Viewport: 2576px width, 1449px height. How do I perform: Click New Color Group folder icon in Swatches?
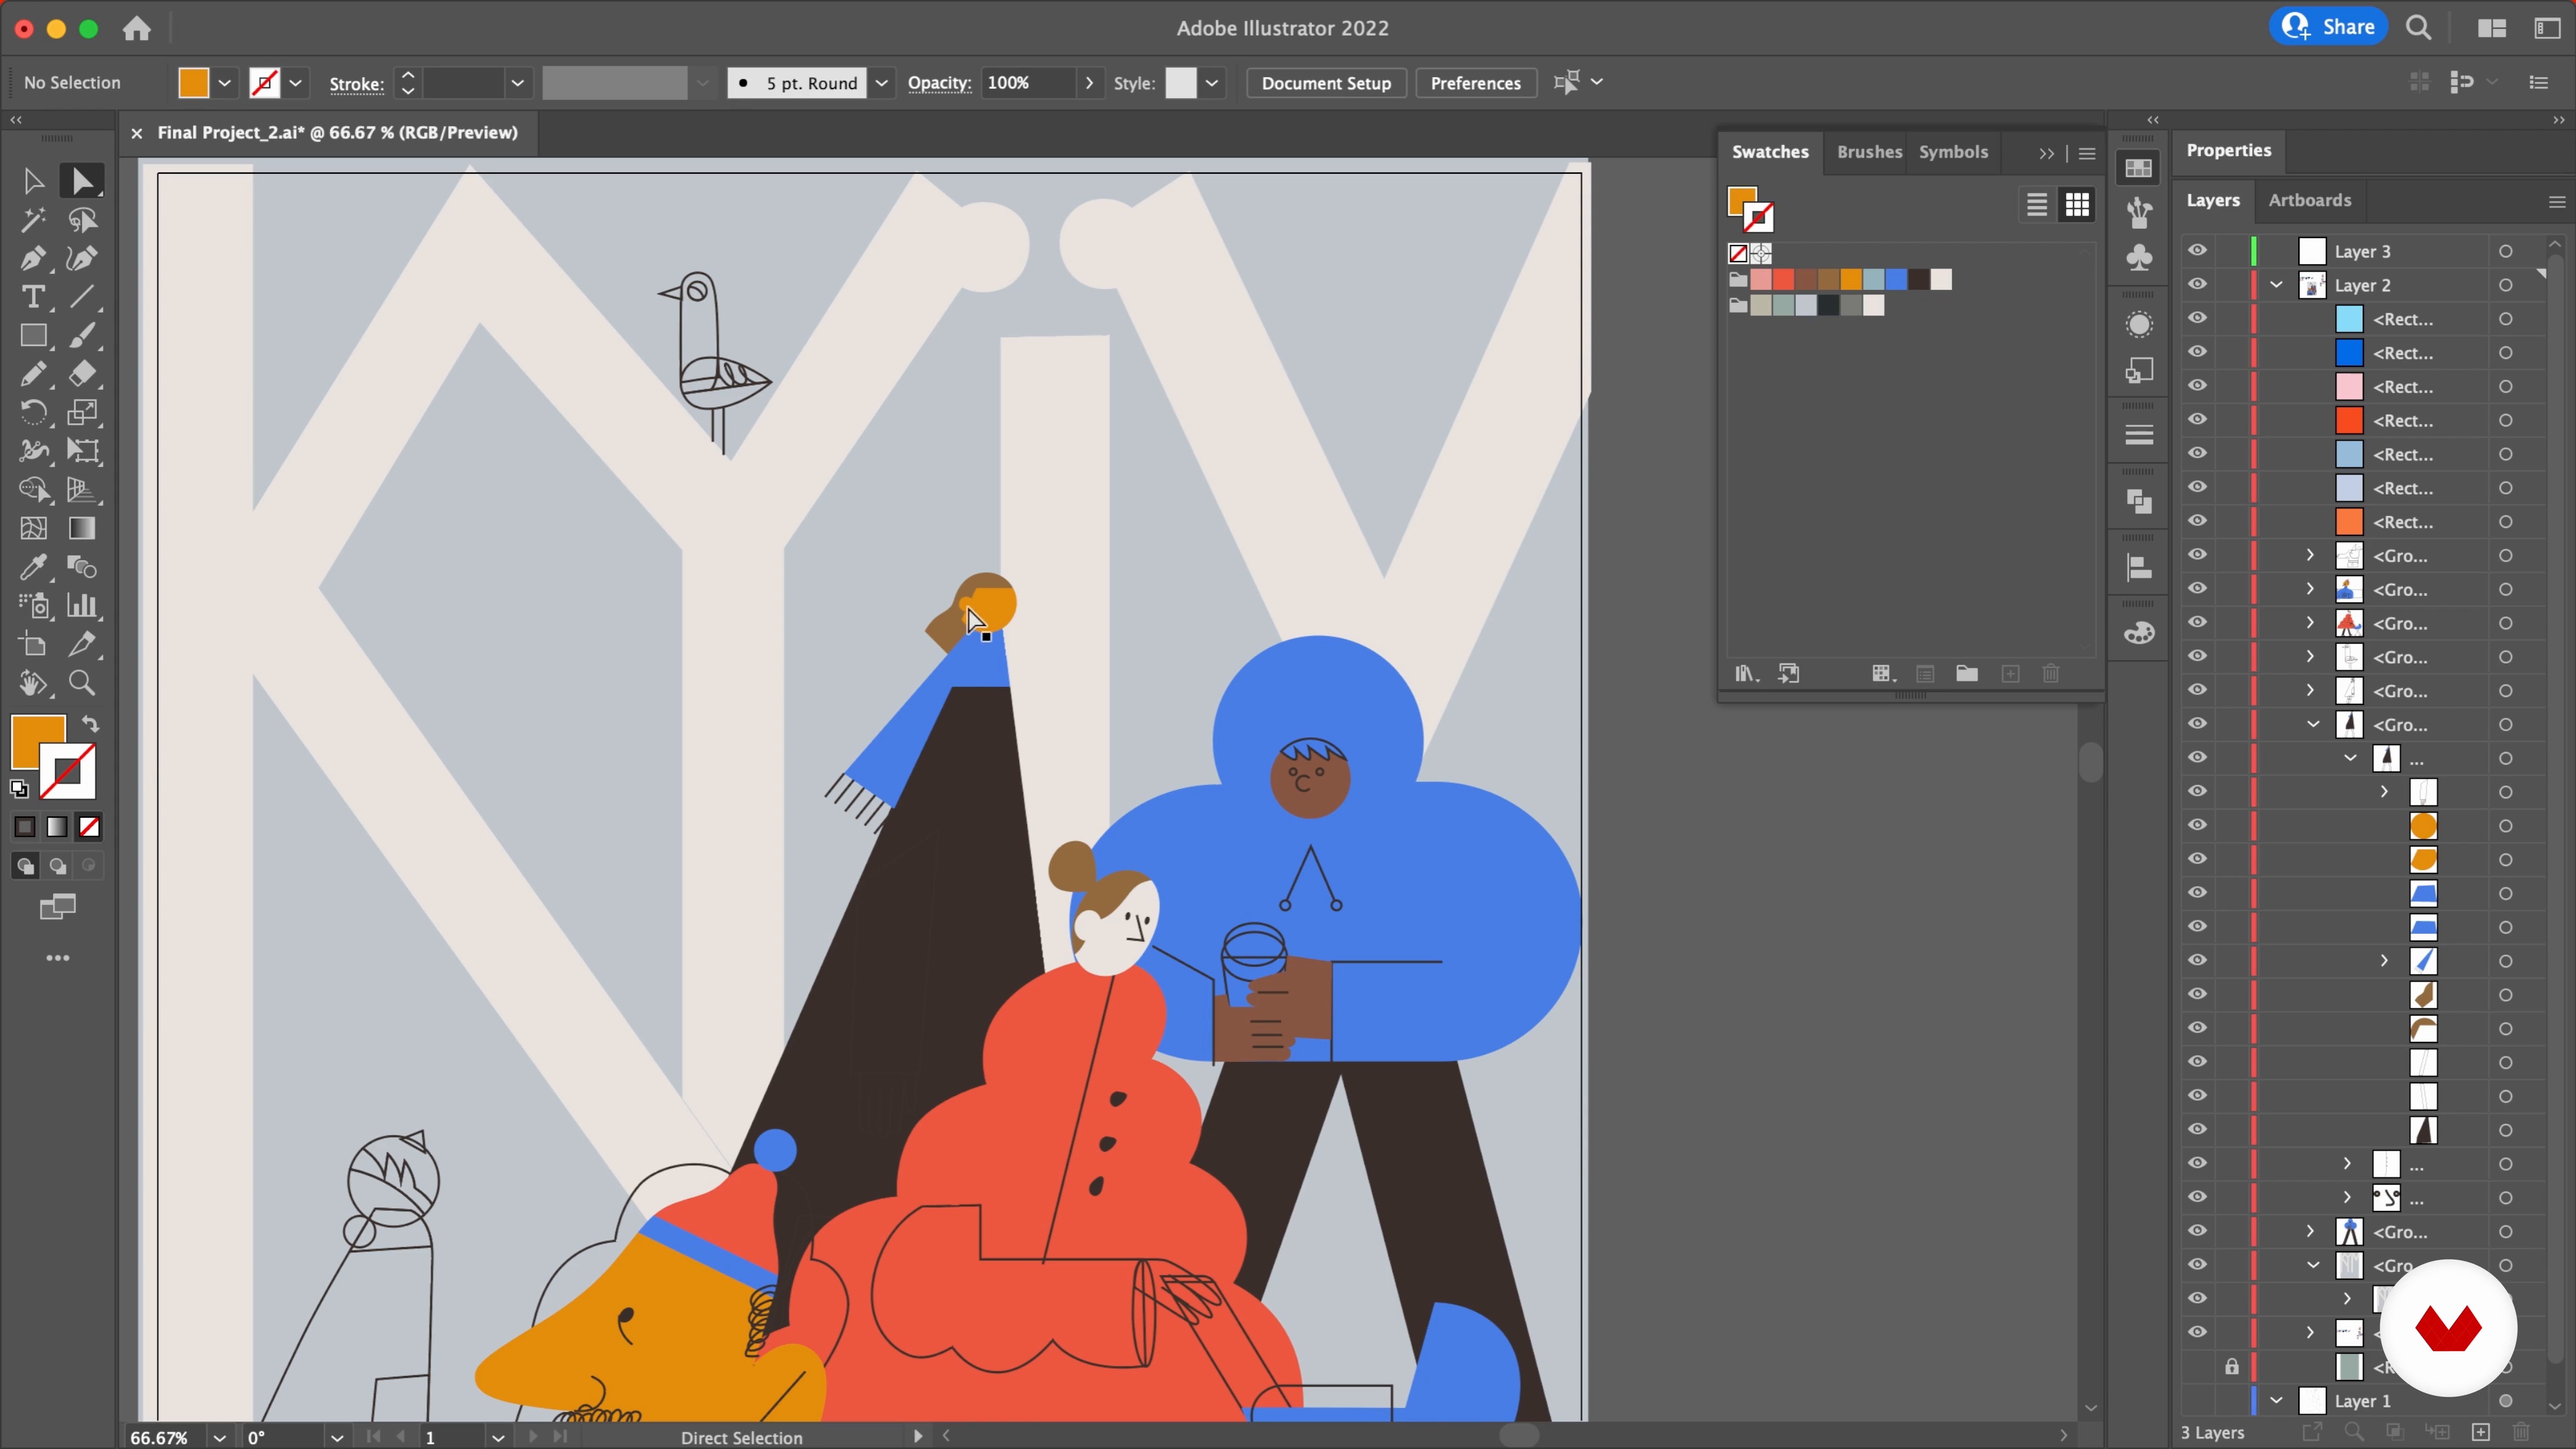pyautogui.click(x=1967, y=673)
